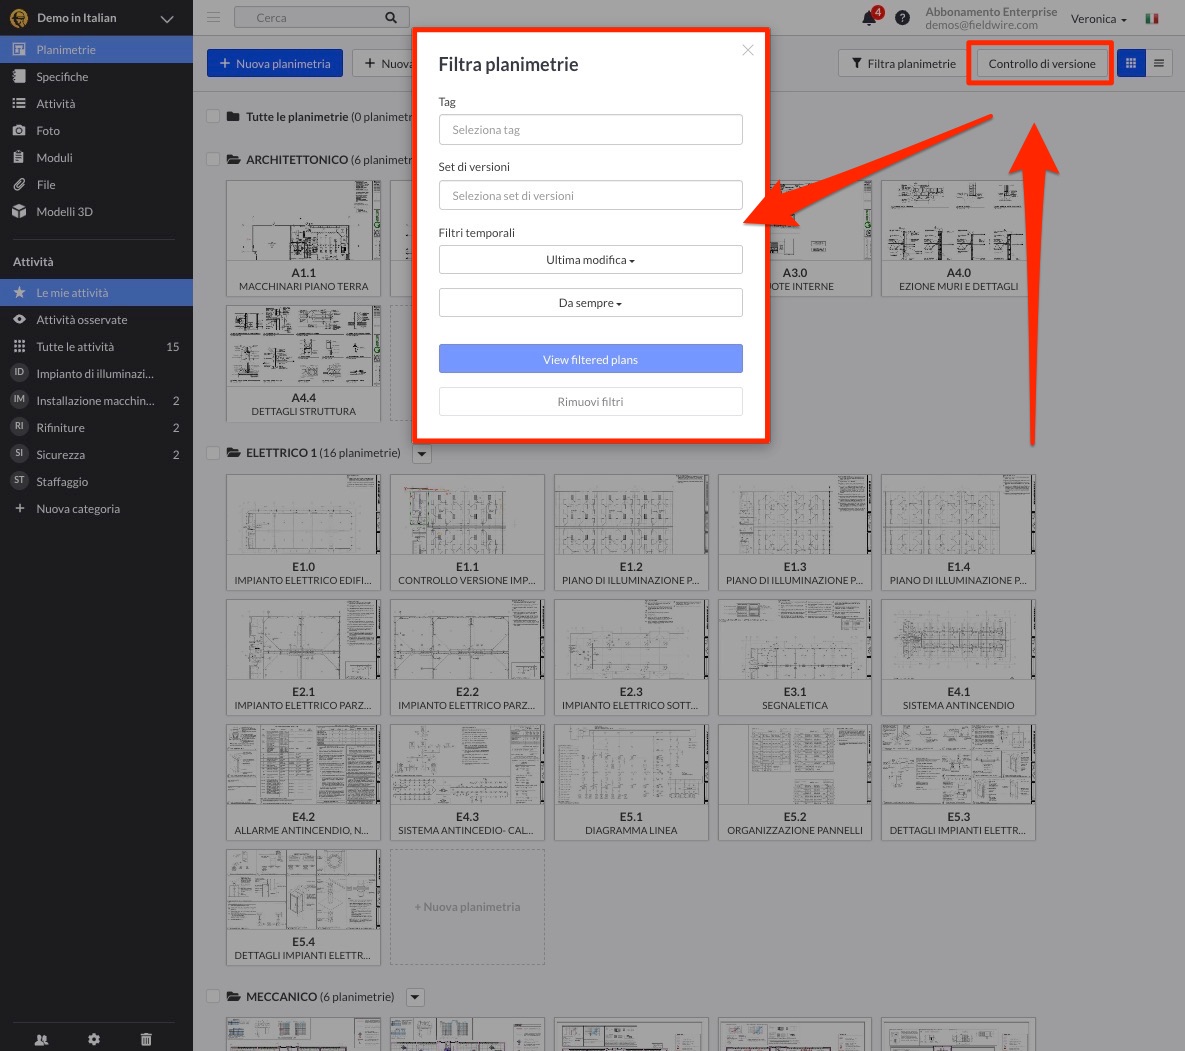Click Nuova categoria link

[x=78, y=508]
